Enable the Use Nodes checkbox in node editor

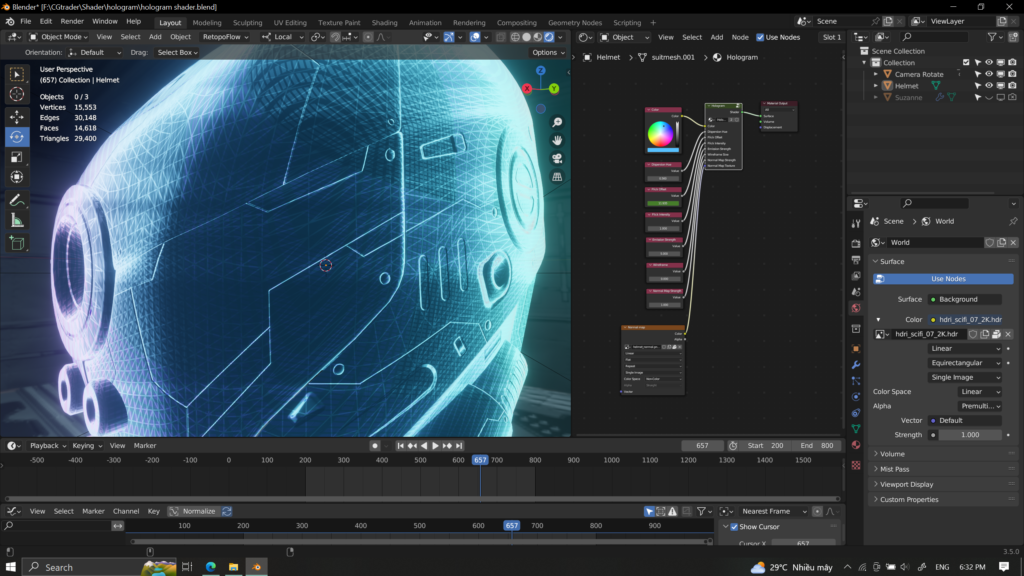tap(760, 37)
